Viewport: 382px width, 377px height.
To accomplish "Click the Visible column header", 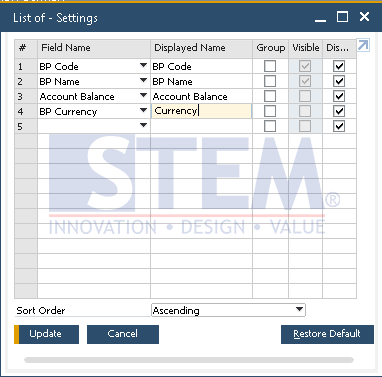I will click(x=306, y=48).
